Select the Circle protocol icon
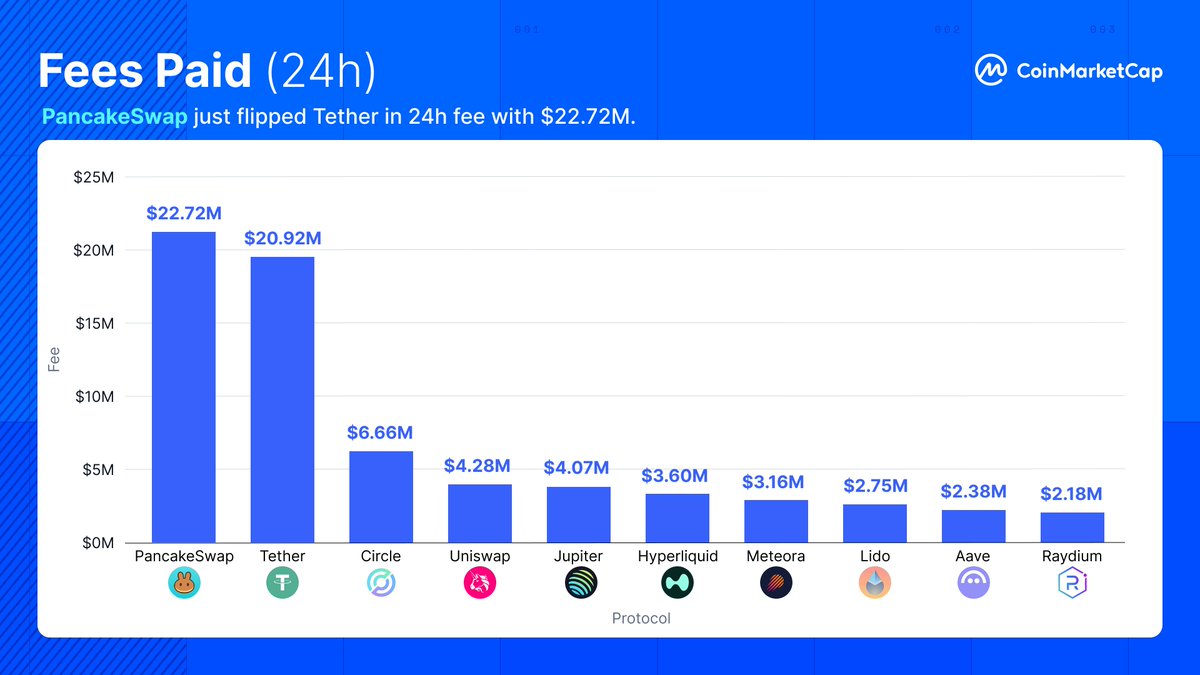 [381, 583]
